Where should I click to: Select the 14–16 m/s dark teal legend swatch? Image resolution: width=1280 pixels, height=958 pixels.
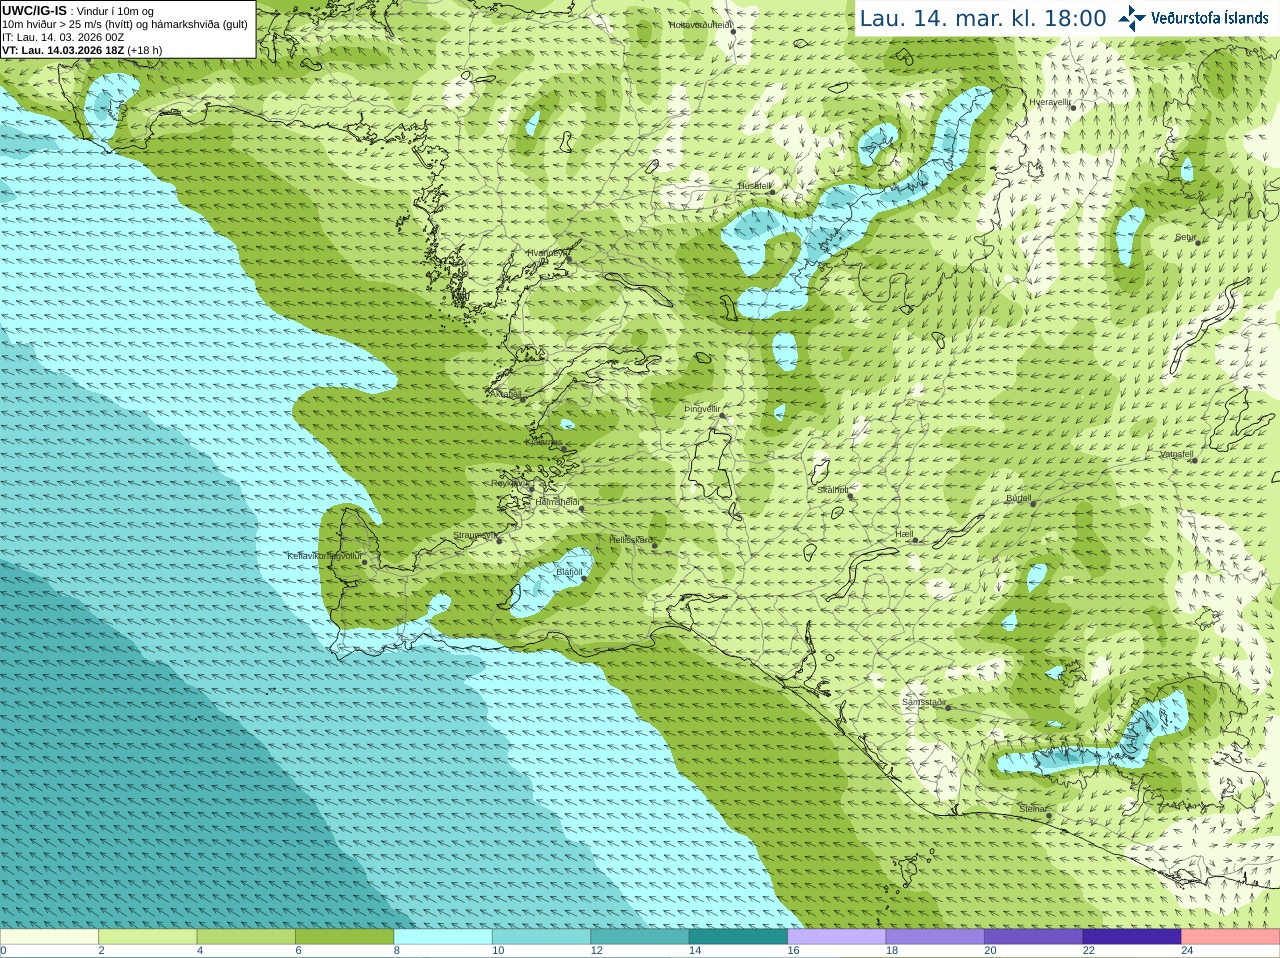739,937
